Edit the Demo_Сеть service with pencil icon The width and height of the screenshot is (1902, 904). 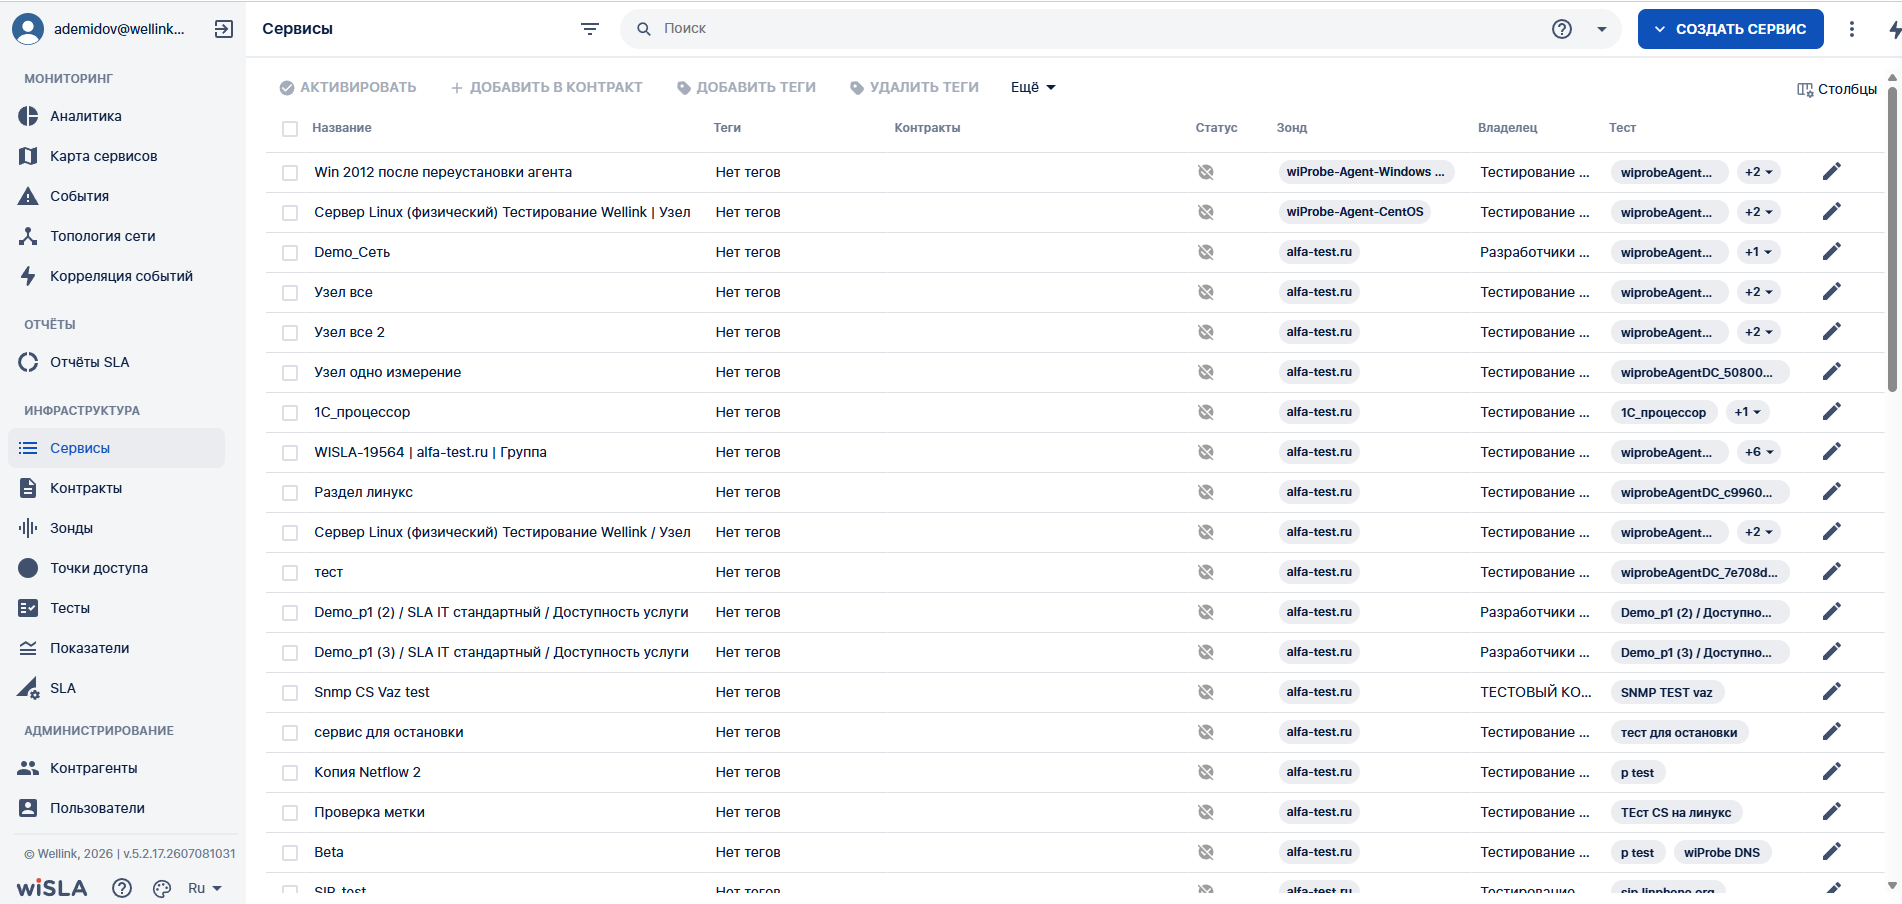1832,252
